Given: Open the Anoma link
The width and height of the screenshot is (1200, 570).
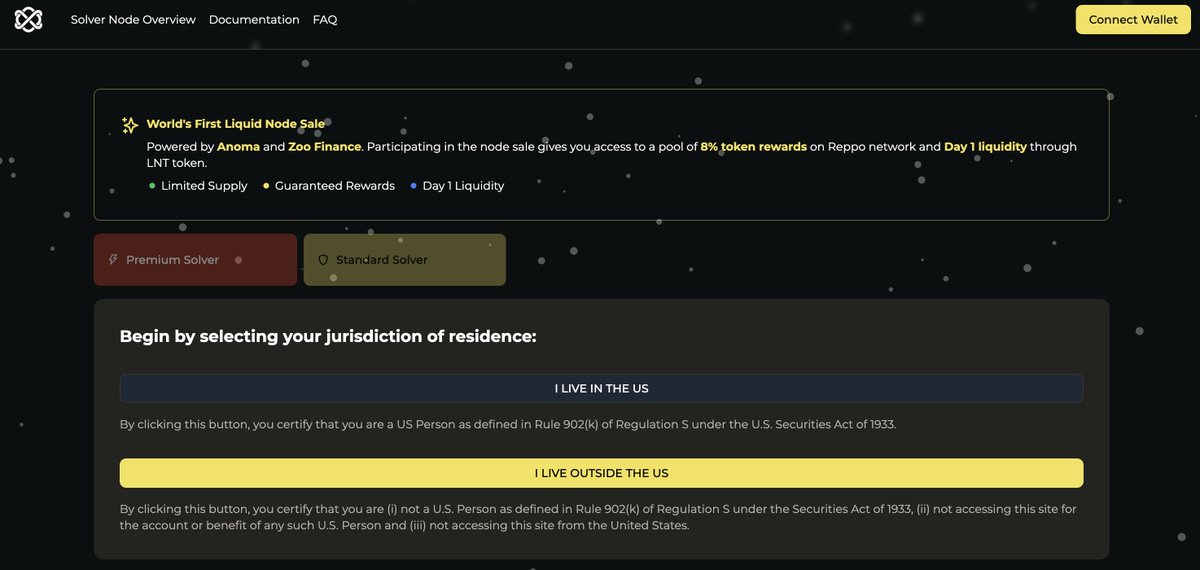Looking at the screenshot, I should (238, 147).
